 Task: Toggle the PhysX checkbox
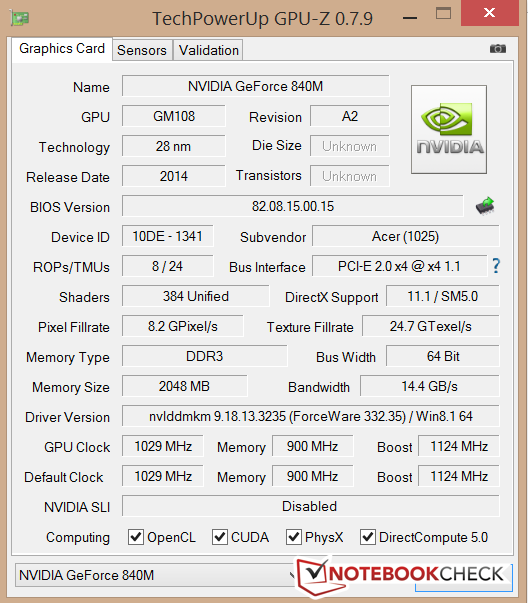click(x=294, y=537)
